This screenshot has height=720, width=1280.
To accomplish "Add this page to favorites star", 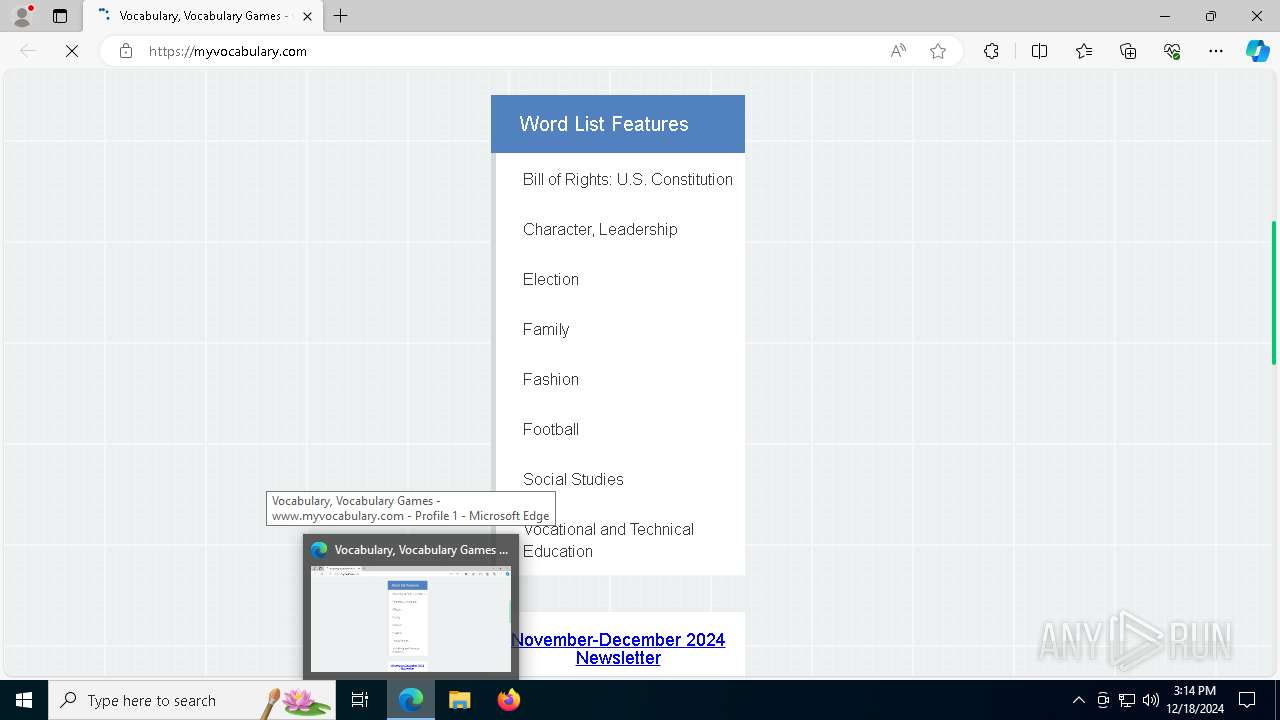I will point(938,51).
